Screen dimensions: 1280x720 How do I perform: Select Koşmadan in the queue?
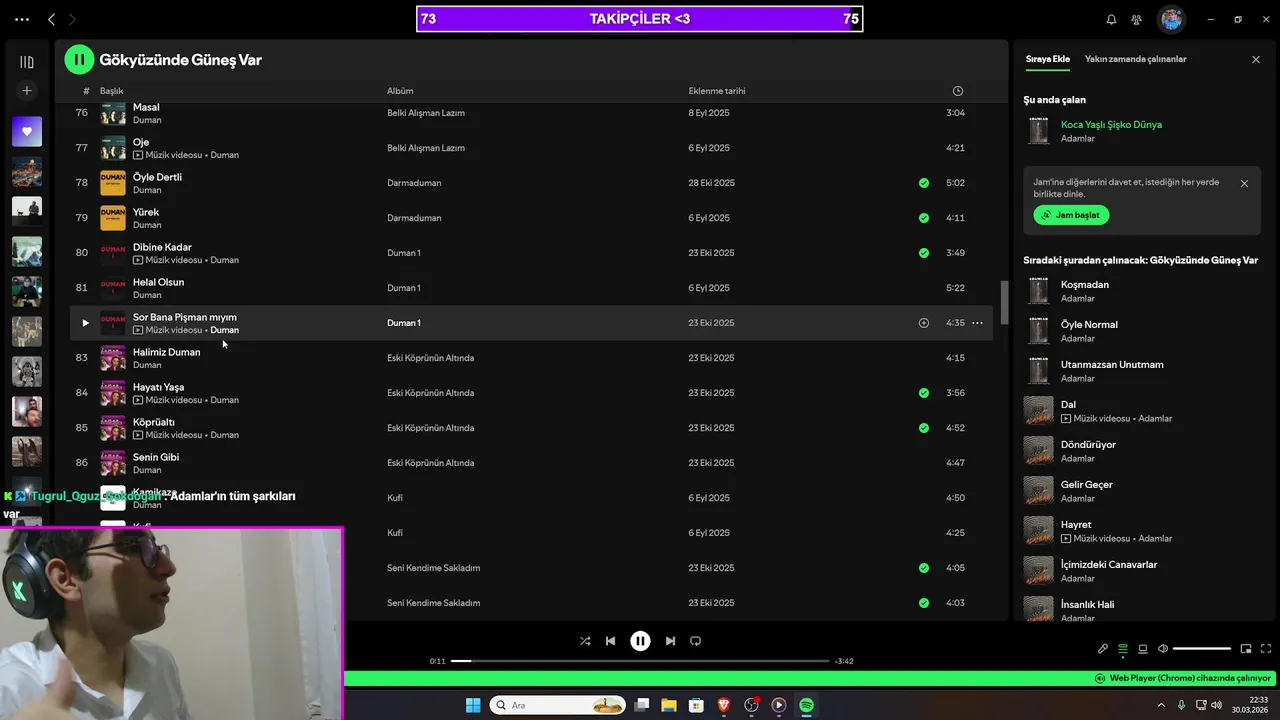(x=1140, y=291)
